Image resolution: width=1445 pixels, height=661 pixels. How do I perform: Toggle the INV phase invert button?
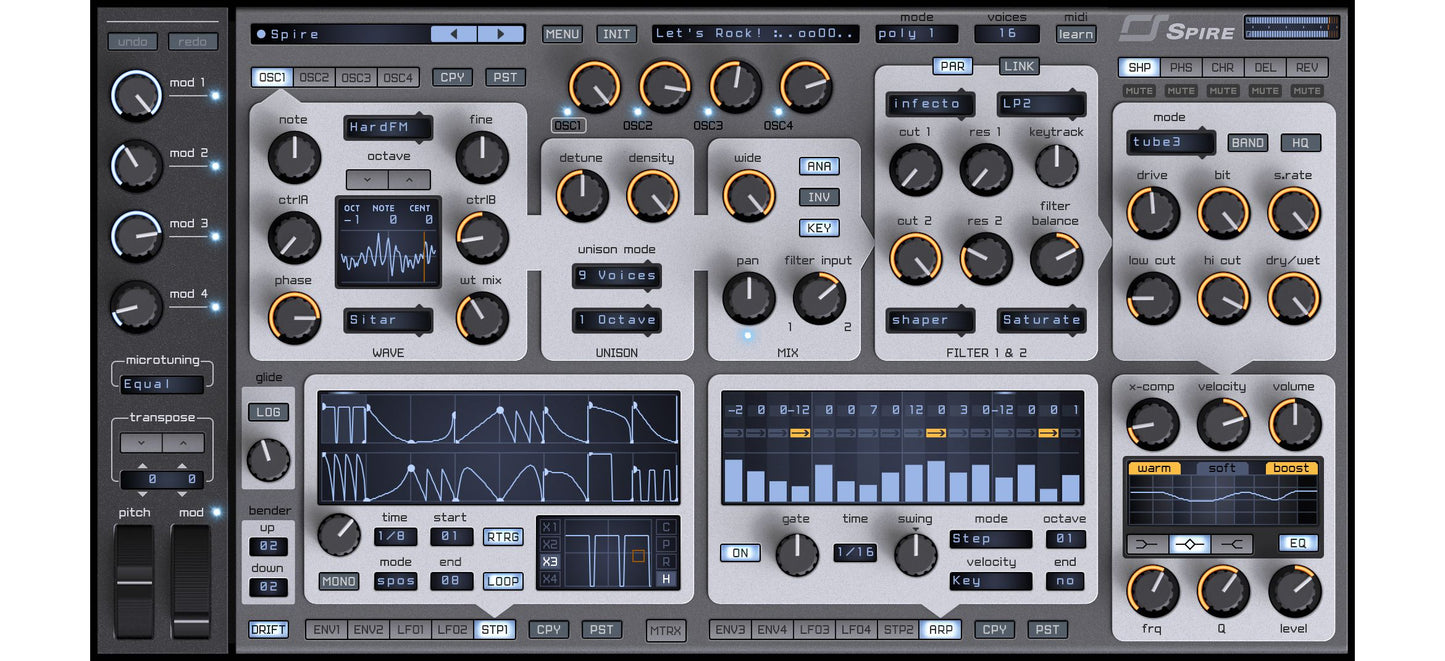tap(818, 196)
